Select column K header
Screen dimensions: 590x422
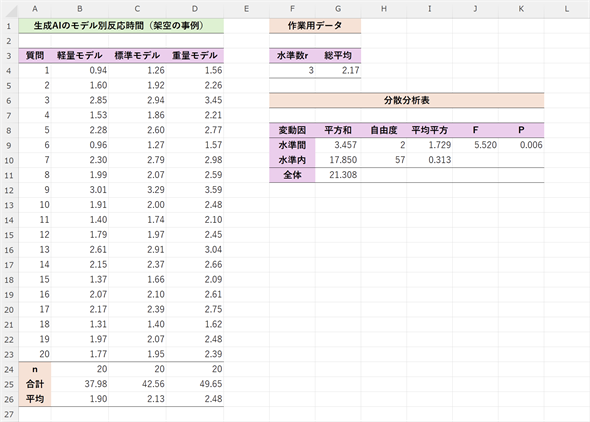pos(521,8)
